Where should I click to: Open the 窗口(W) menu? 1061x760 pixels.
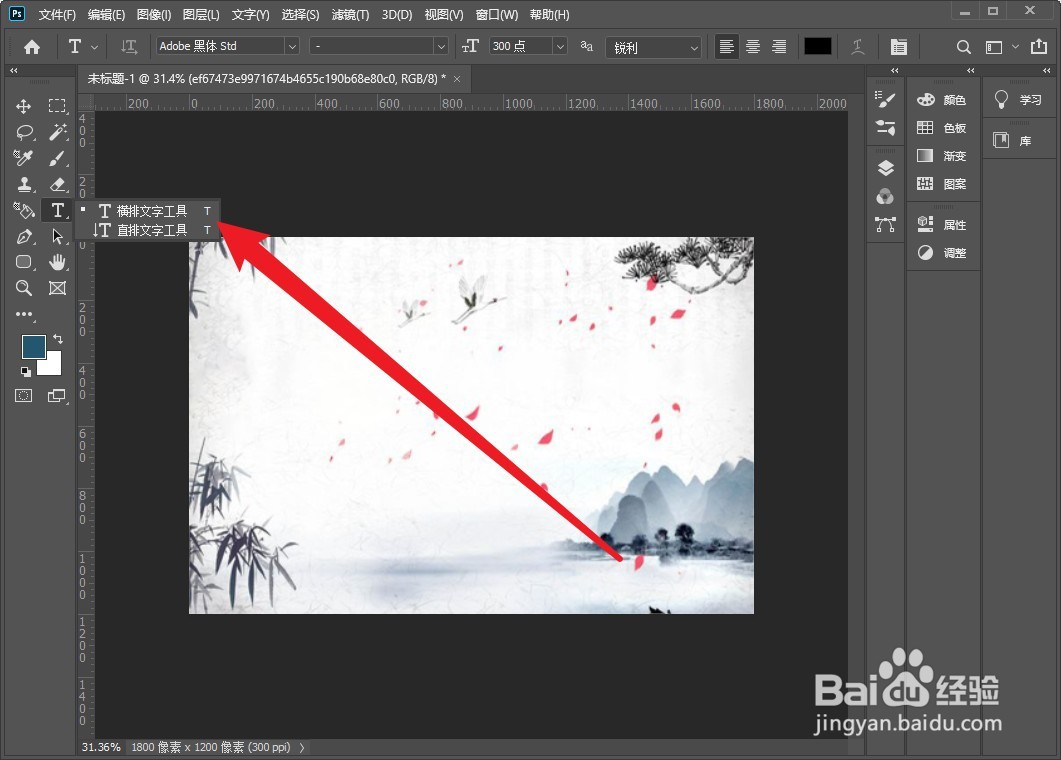point(497,14)
